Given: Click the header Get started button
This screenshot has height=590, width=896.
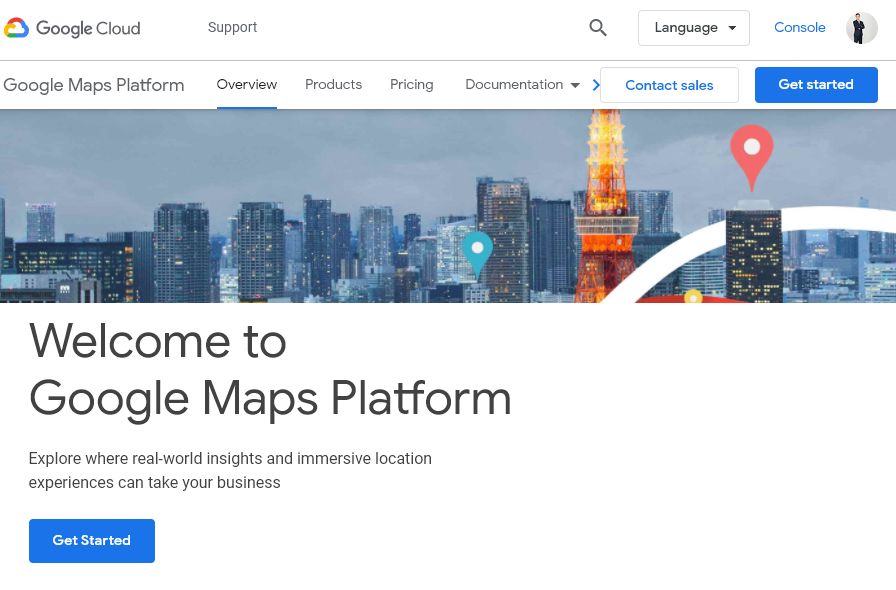Looking at the screenshot, I should click(815, 85).
